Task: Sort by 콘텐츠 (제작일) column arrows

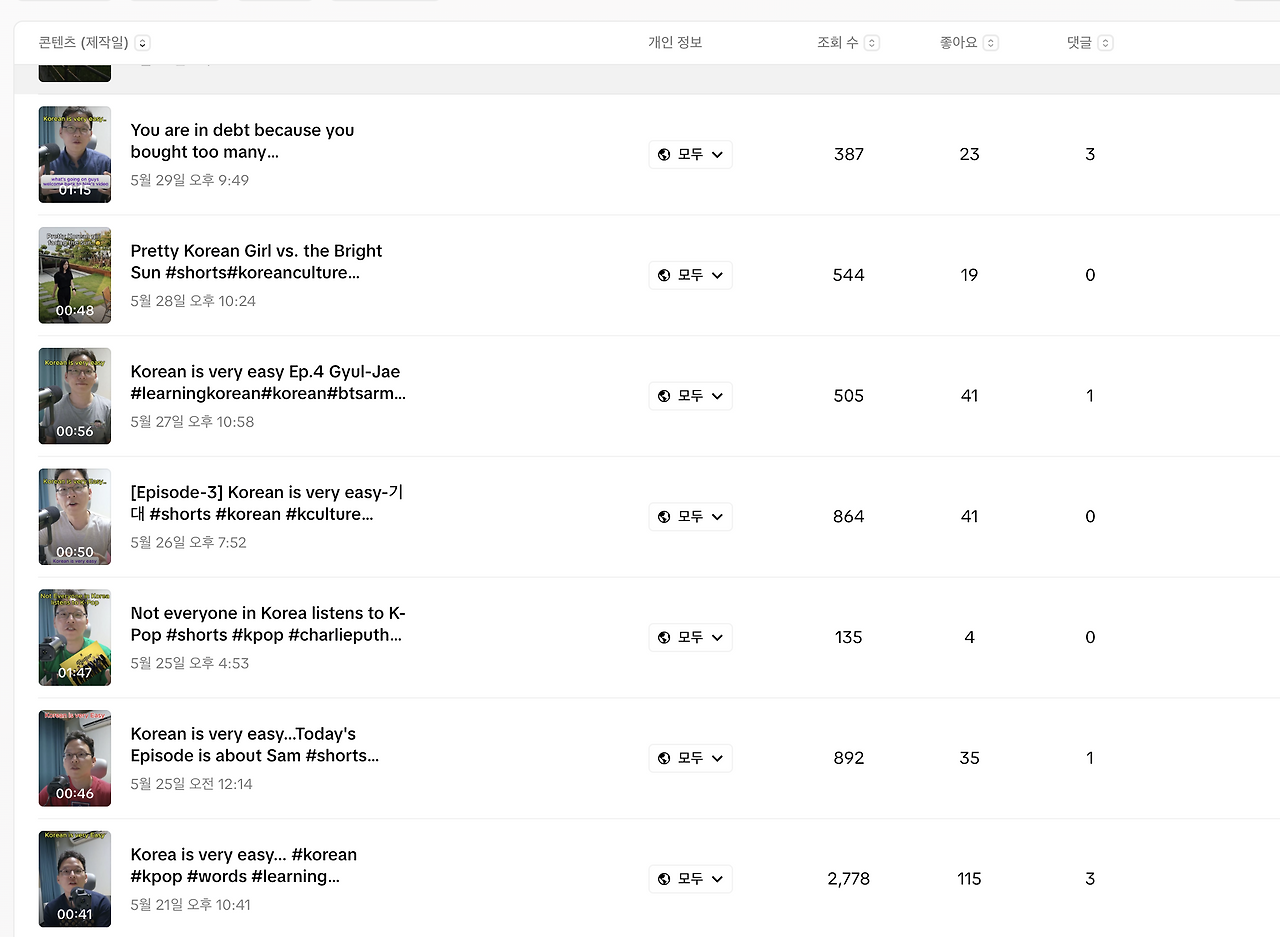Action: pos(142,43)
